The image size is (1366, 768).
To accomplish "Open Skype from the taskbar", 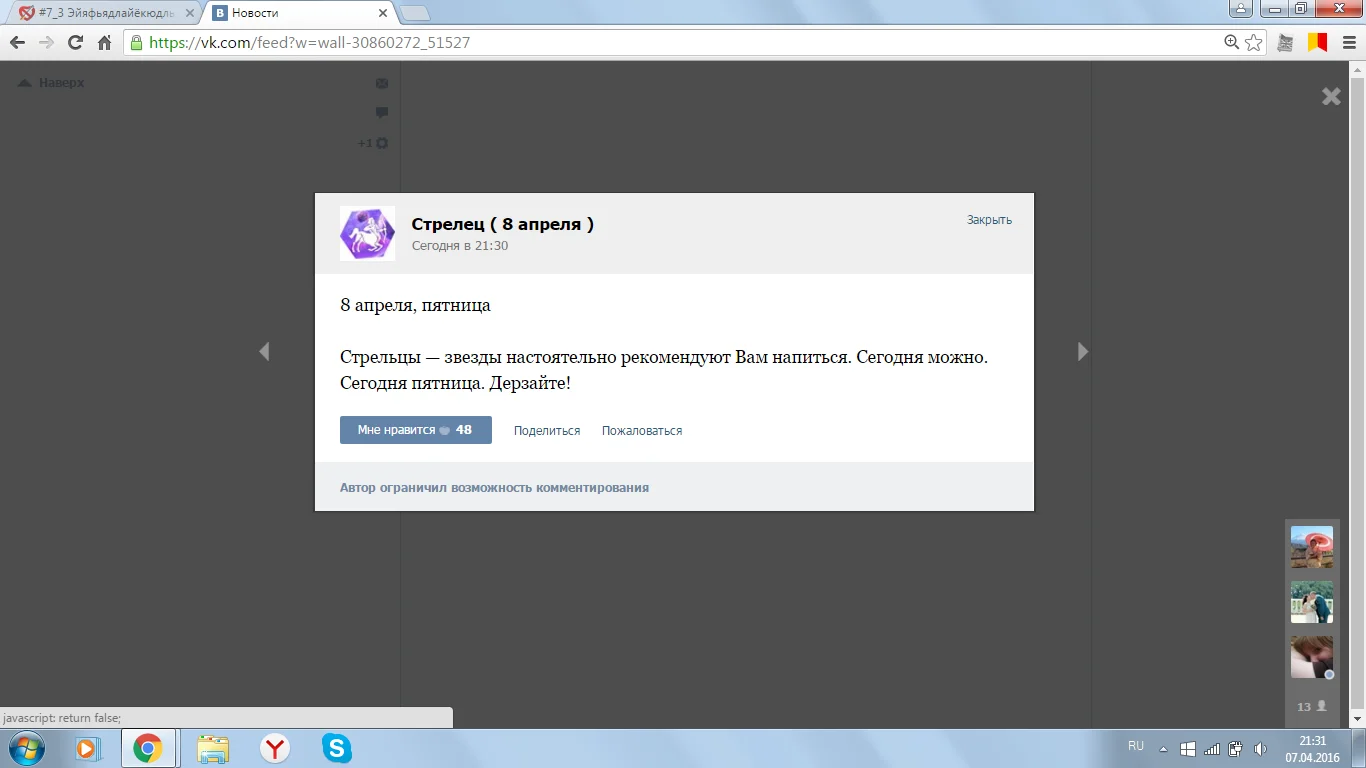I will tap(337, 748).
